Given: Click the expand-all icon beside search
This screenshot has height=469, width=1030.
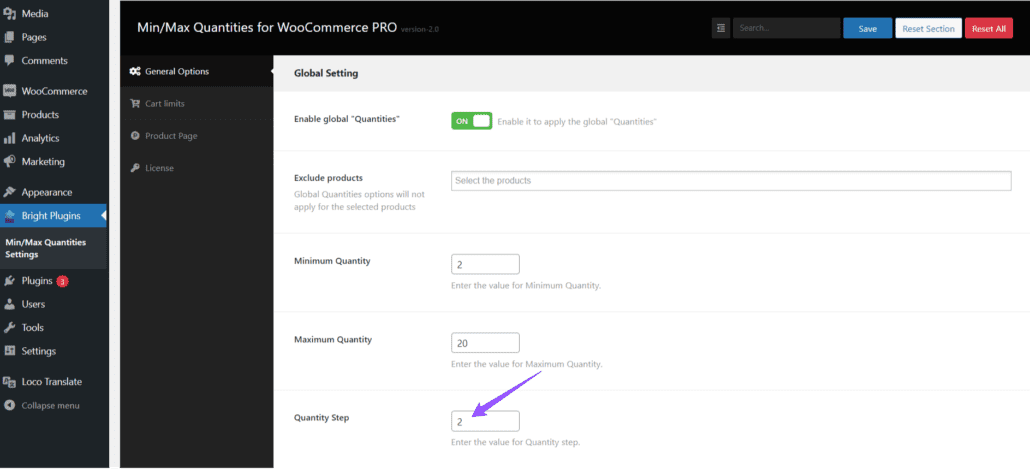Looking at the screenshot, I should coord(721,29).
